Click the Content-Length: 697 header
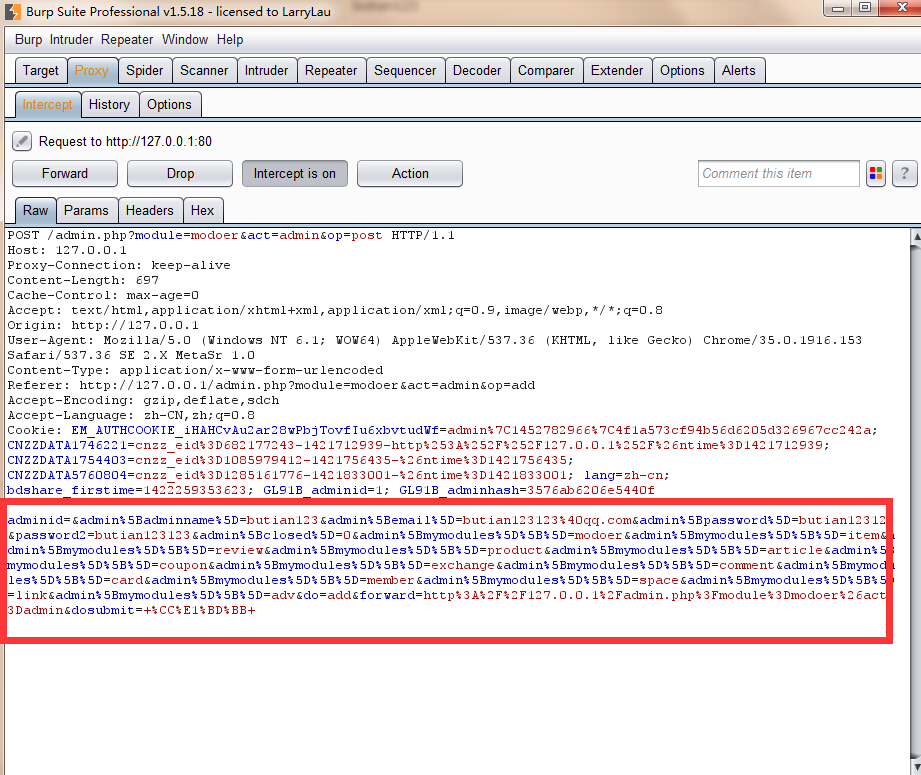This screenshot has width=921, height=775. pos(83,280)
